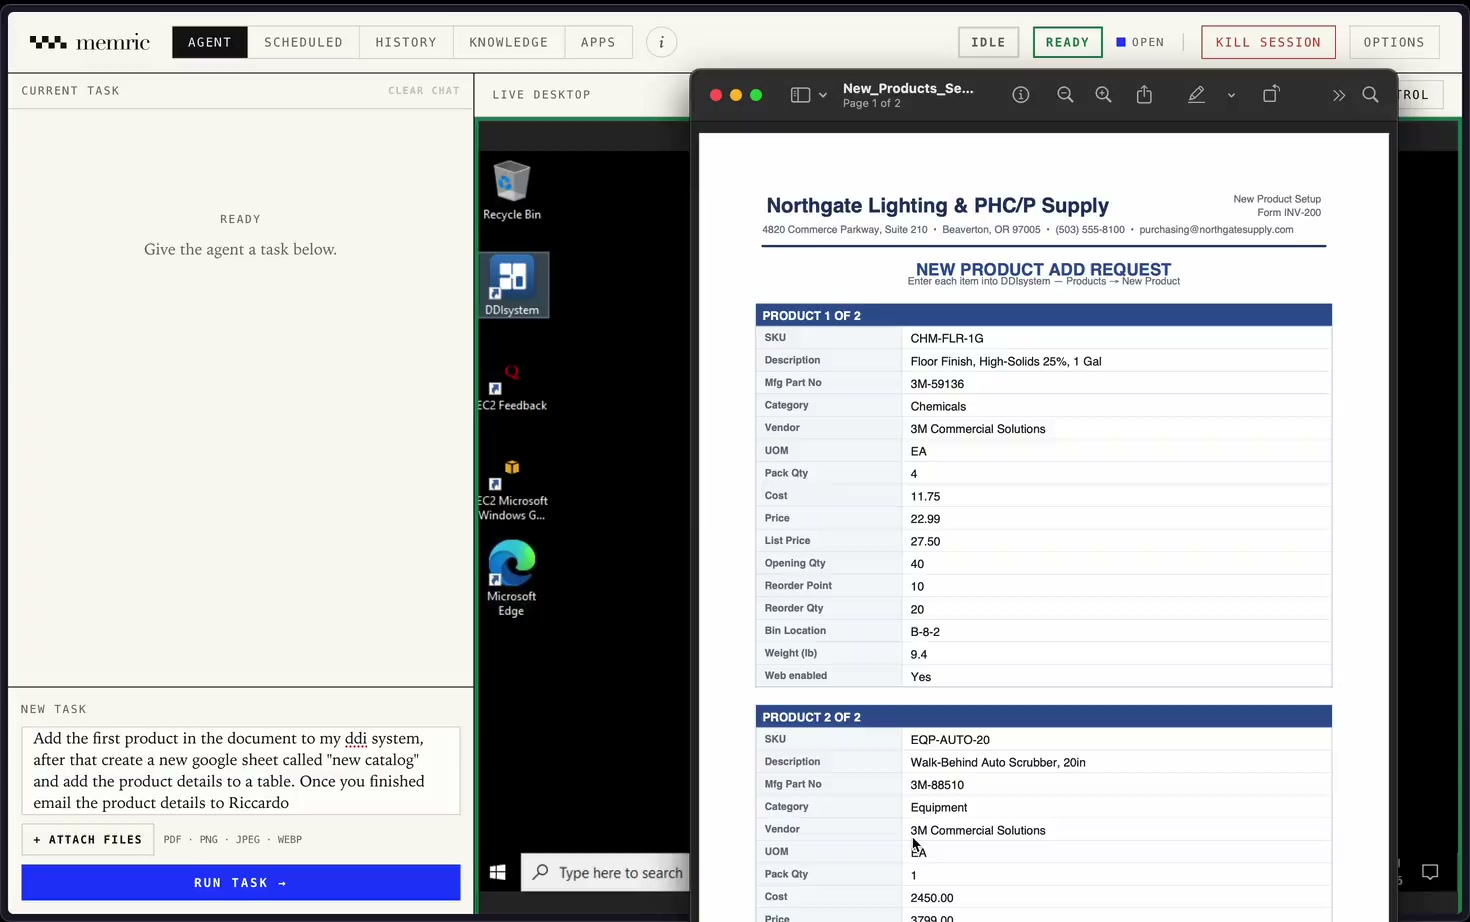The width and height of the screenshot is (1470, 922).
Task: Click the READY status button
Action: point(1067,42)
